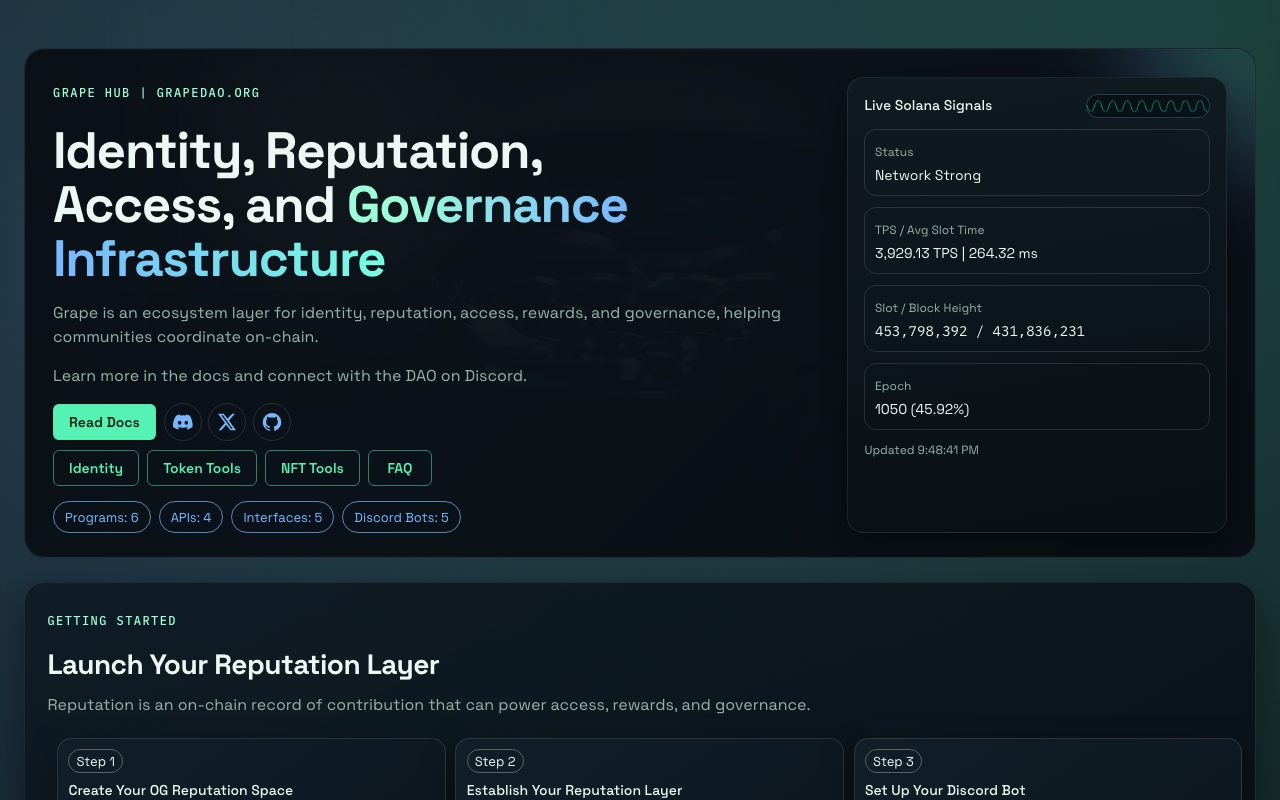Select the Discord Bots: 5 chip
Image resolution: width=1280 pixels, height=800 pixels.
(401, 517)
